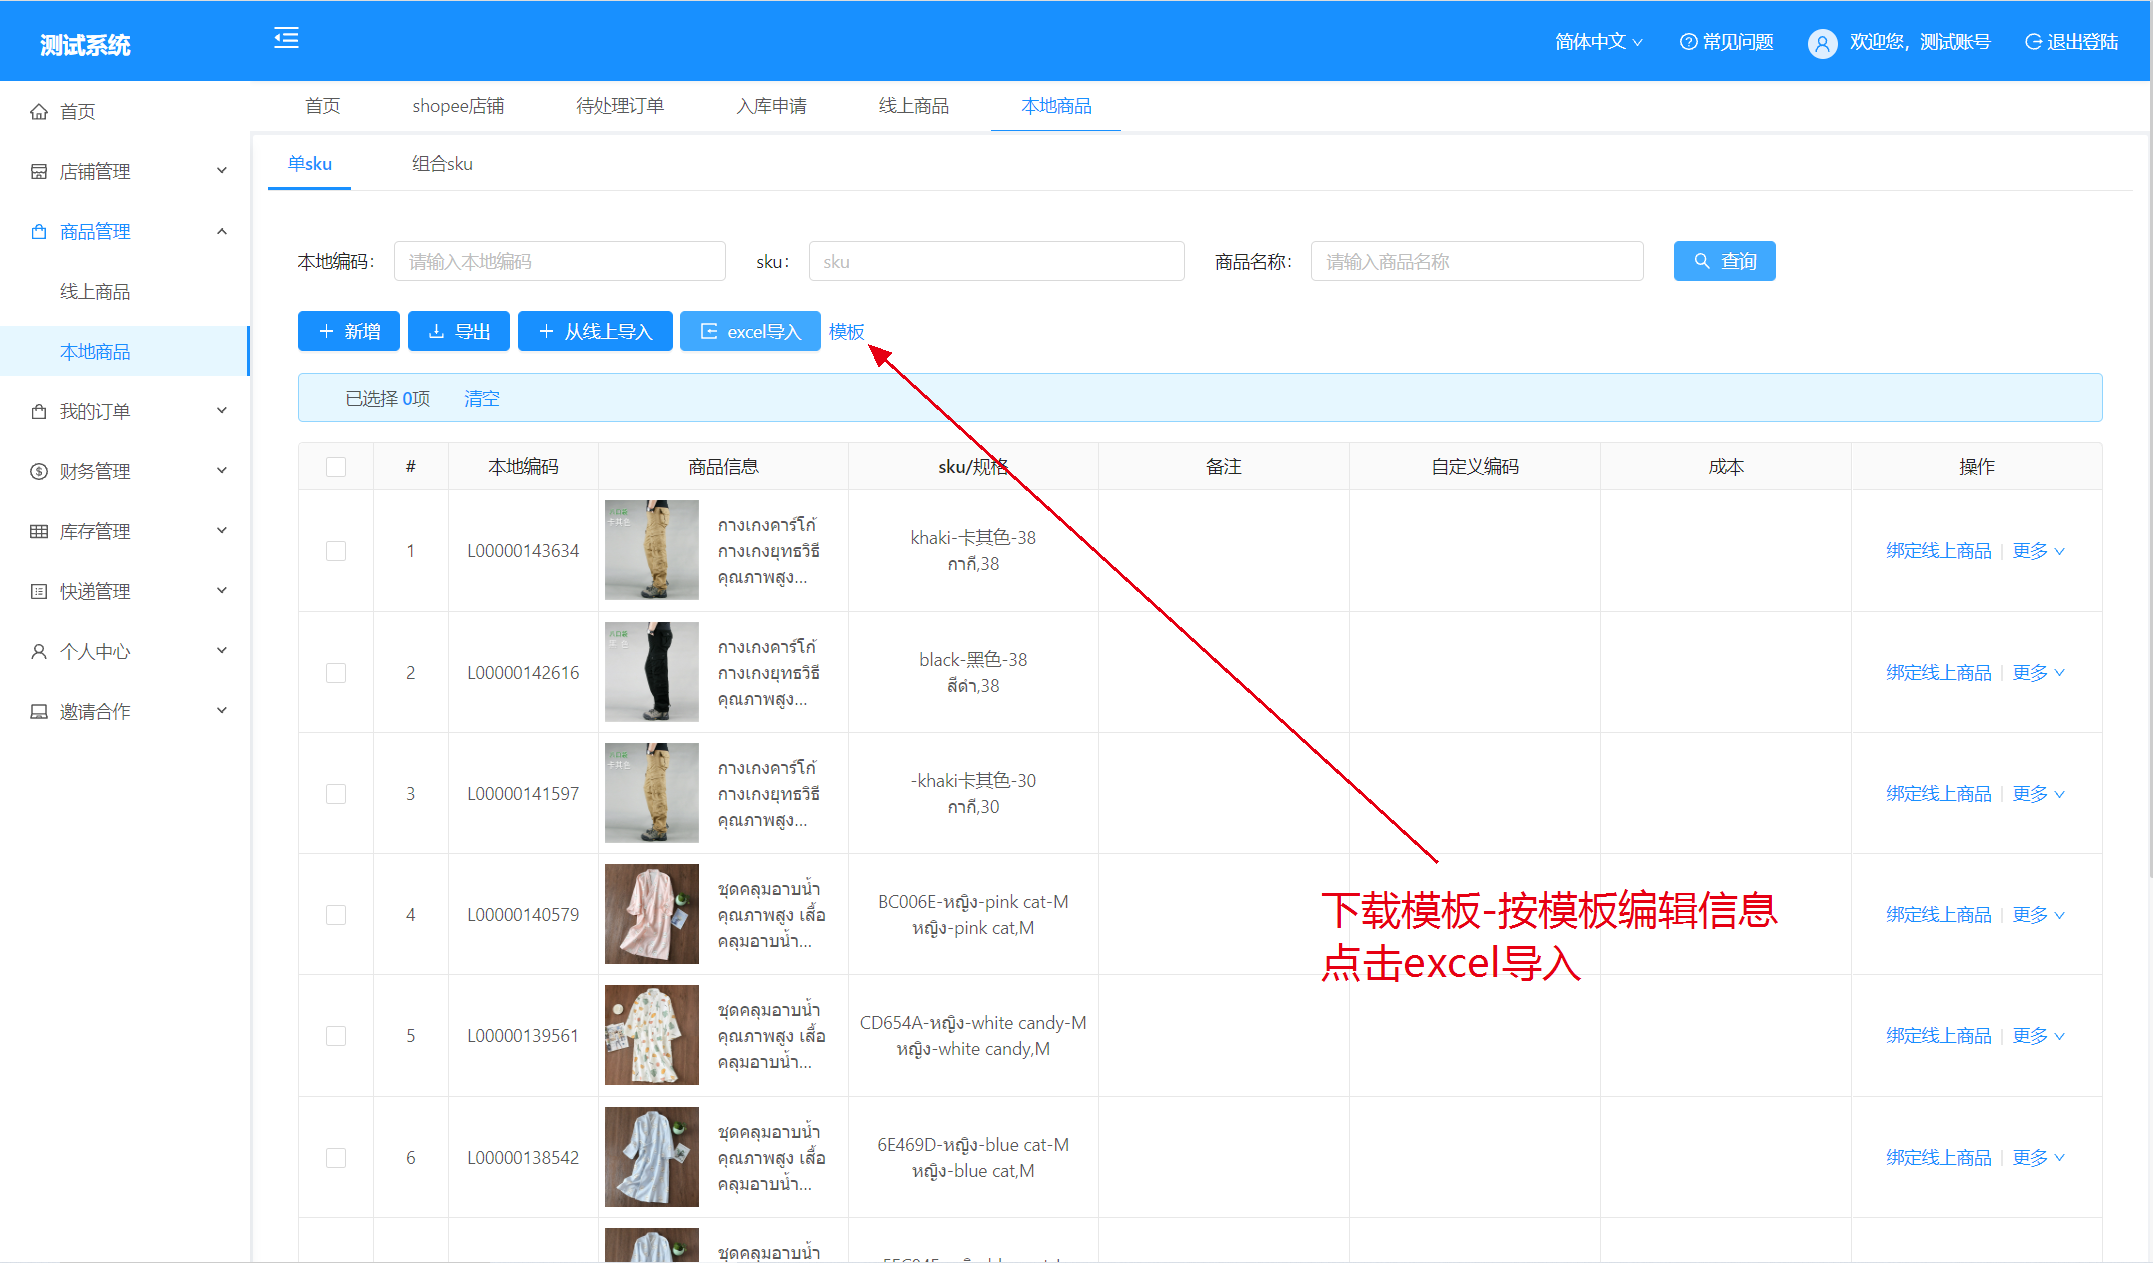Screen dimensions: 2153x1263
Task: Open the 首页 page tab
Action: (322, 106)
